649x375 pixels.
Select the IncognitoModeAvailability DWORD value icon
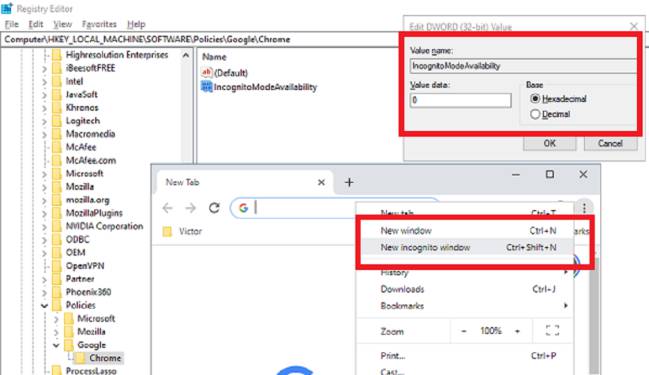(x=206, y=87)
